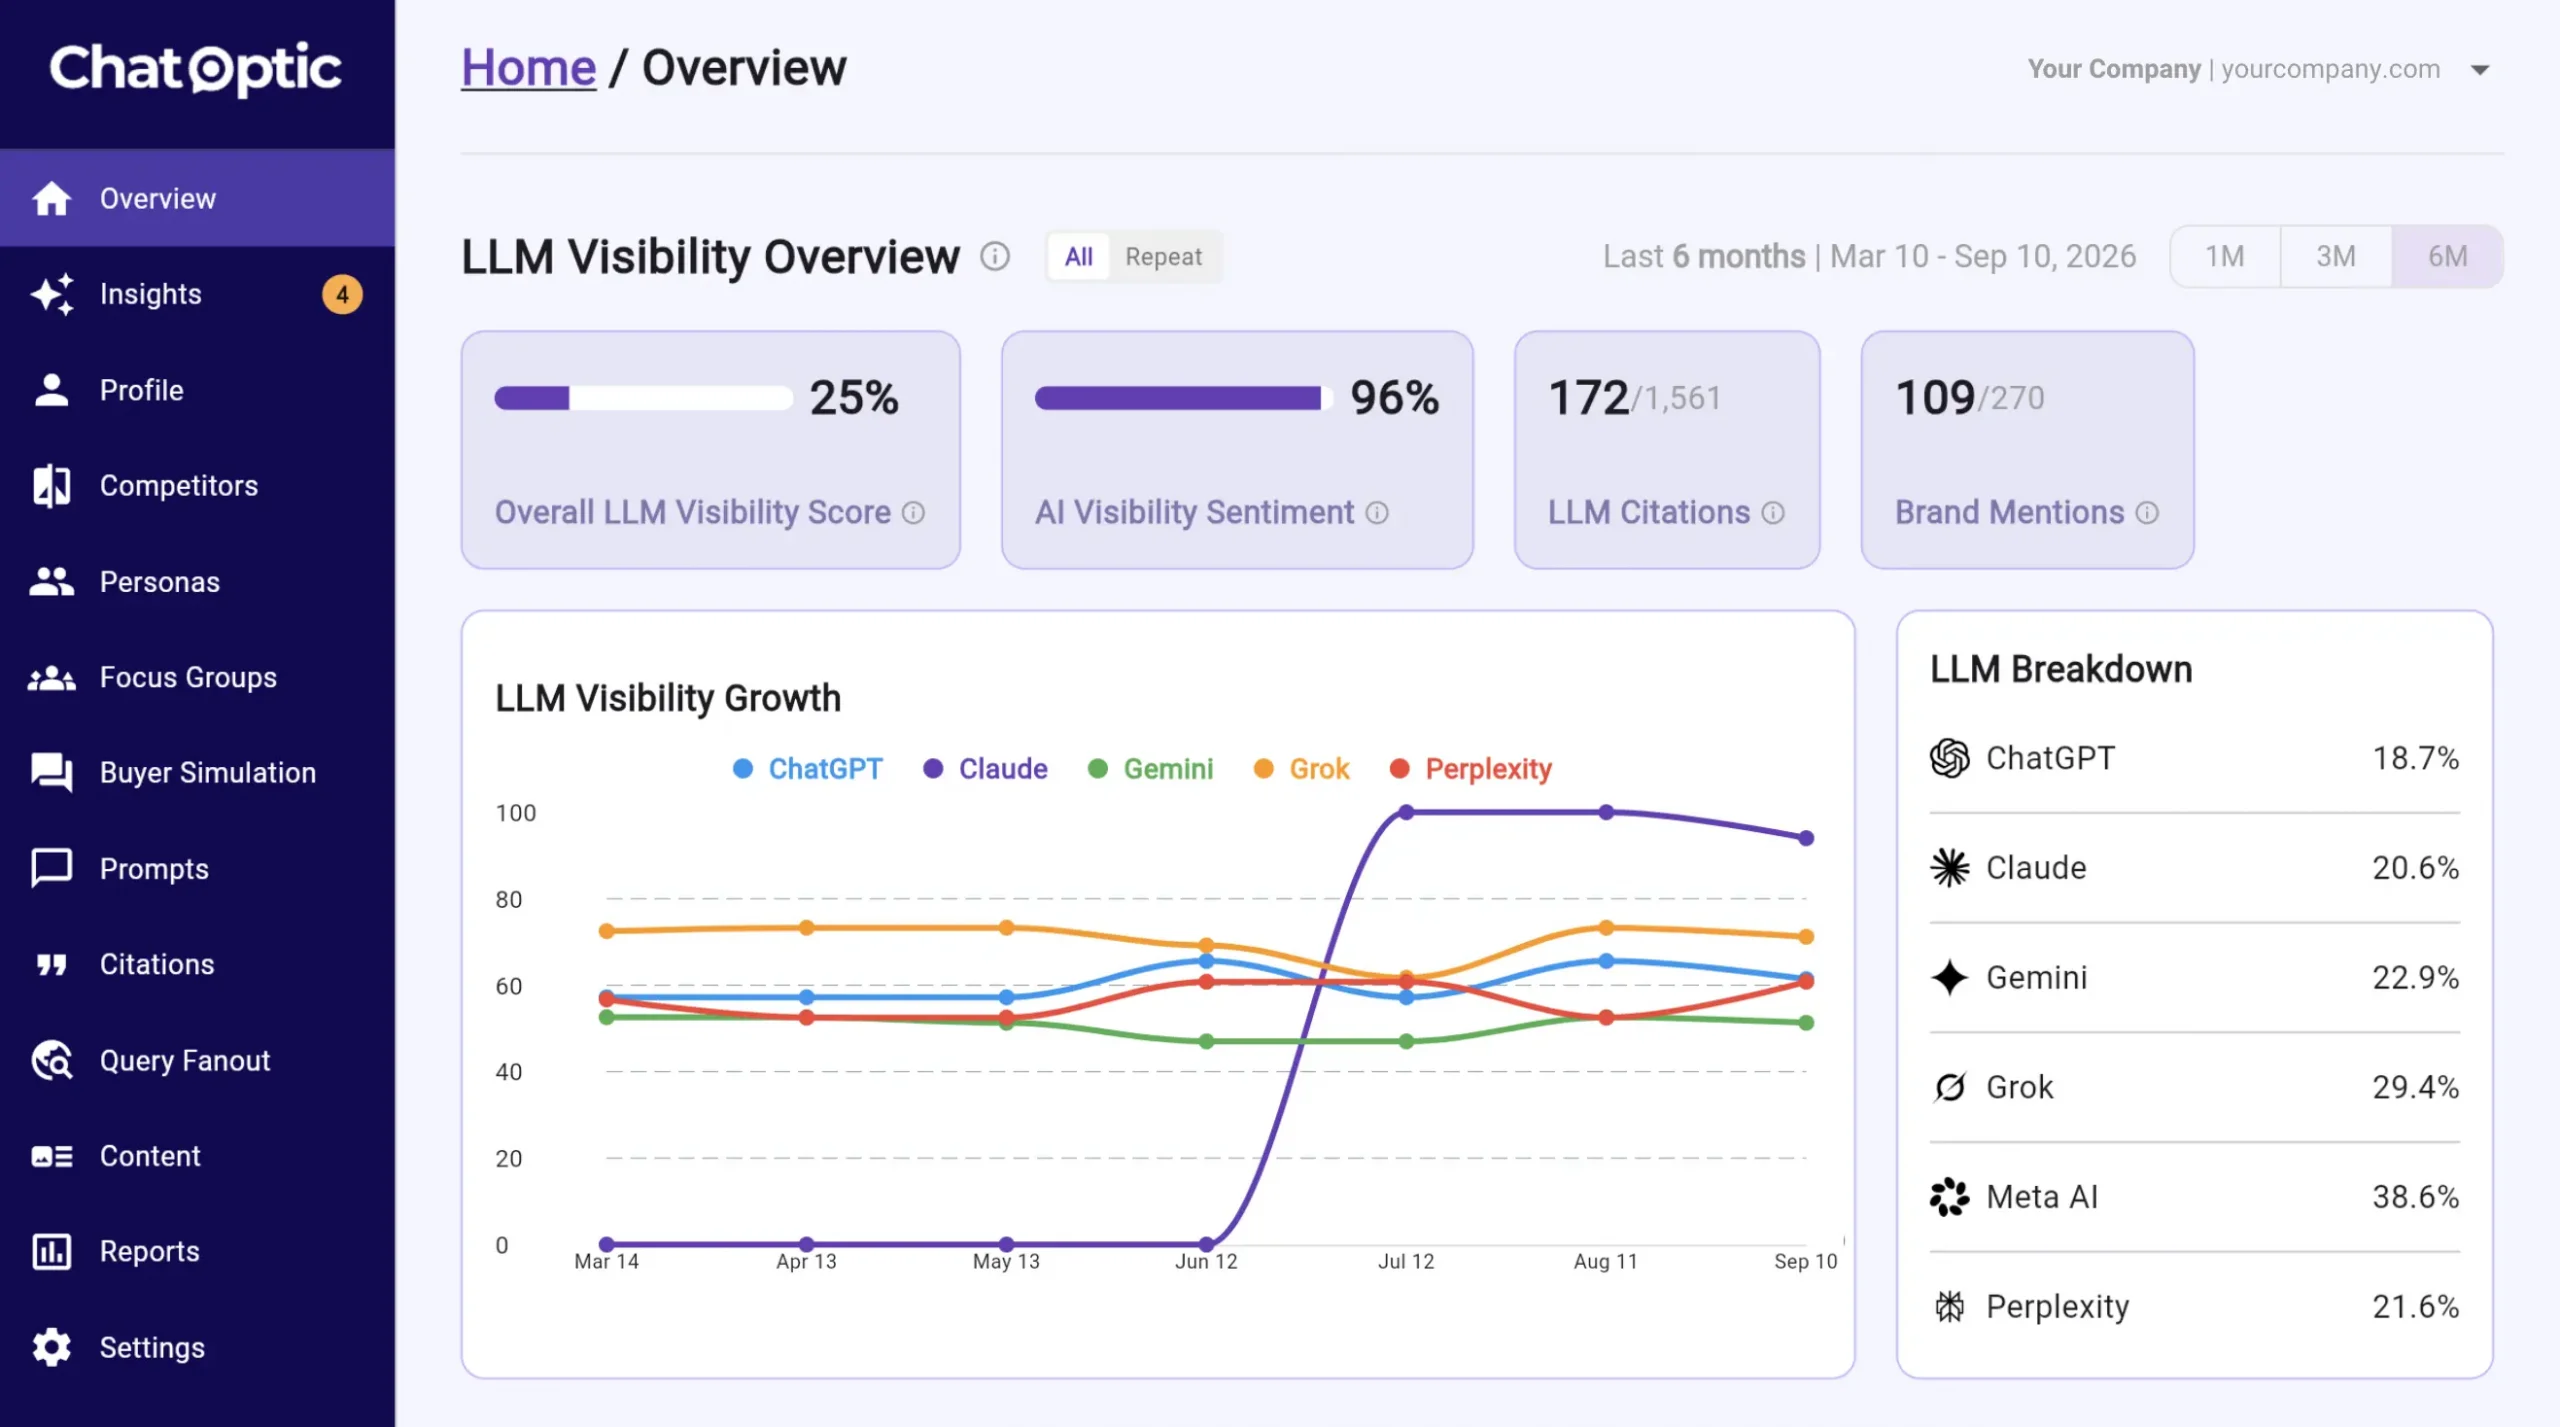
Task: Click the Content card icon
Action: coord(51,1156)
